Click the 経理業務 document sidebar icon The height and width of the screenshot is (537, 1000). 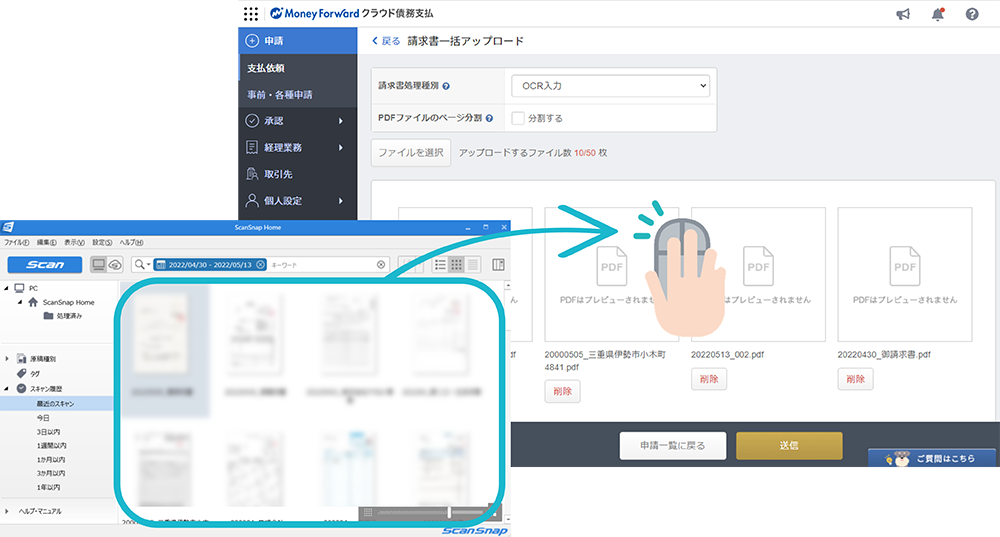coord(252,147)
